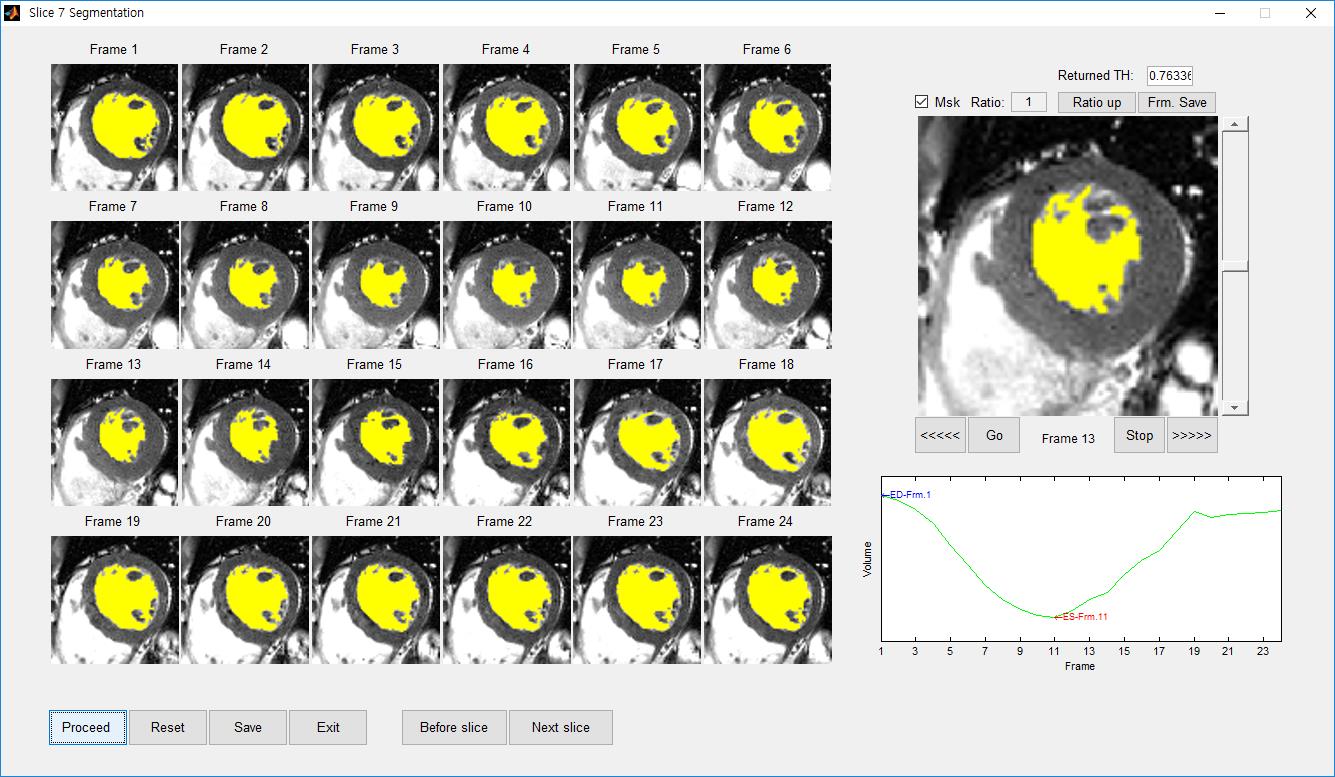Step forward with the >>>>> button

(x=1191, y=435)
